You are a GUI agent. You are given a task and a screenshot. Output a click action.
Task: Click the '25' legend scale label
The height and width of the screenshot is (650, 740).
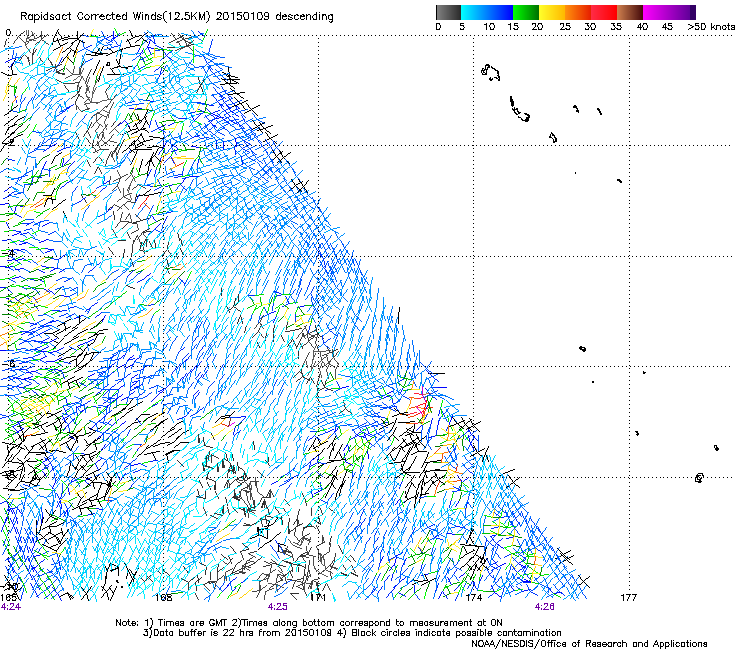point(565,27)
